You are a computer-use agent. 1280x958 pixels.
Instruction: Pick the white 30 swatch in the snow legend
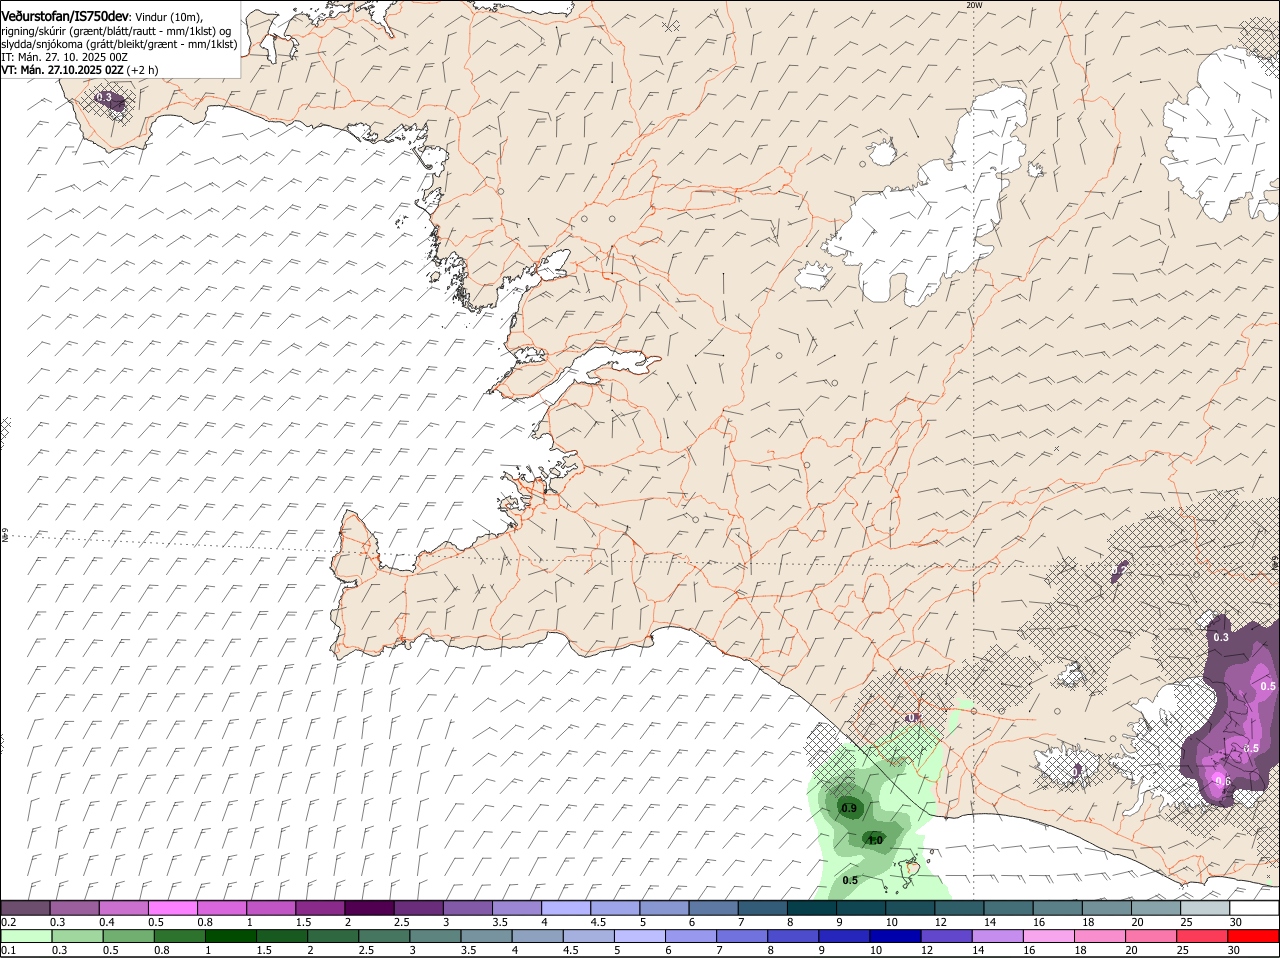coord(1255,908)
